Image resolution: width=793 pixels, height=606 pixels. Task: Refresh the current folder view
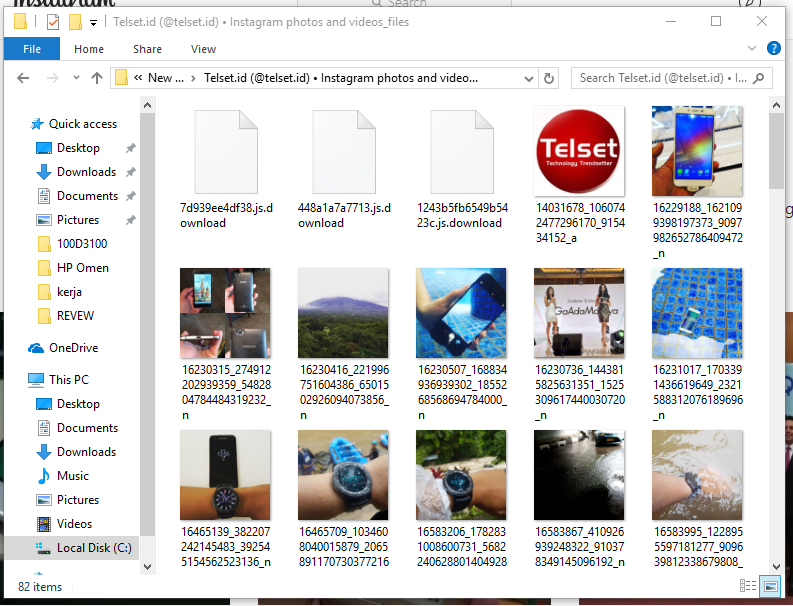[x=548, y=78]
